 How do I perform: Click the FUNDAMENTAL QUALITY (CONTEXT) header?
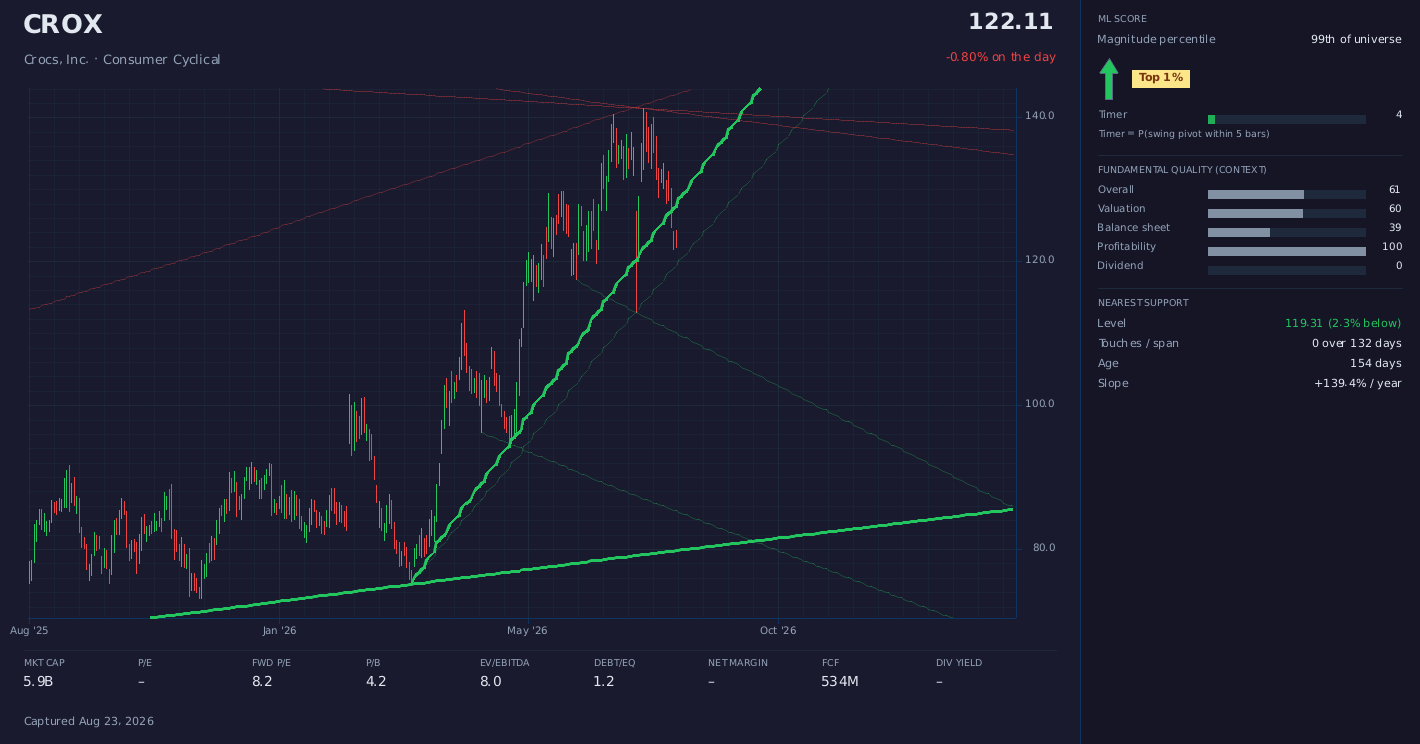1182,170
